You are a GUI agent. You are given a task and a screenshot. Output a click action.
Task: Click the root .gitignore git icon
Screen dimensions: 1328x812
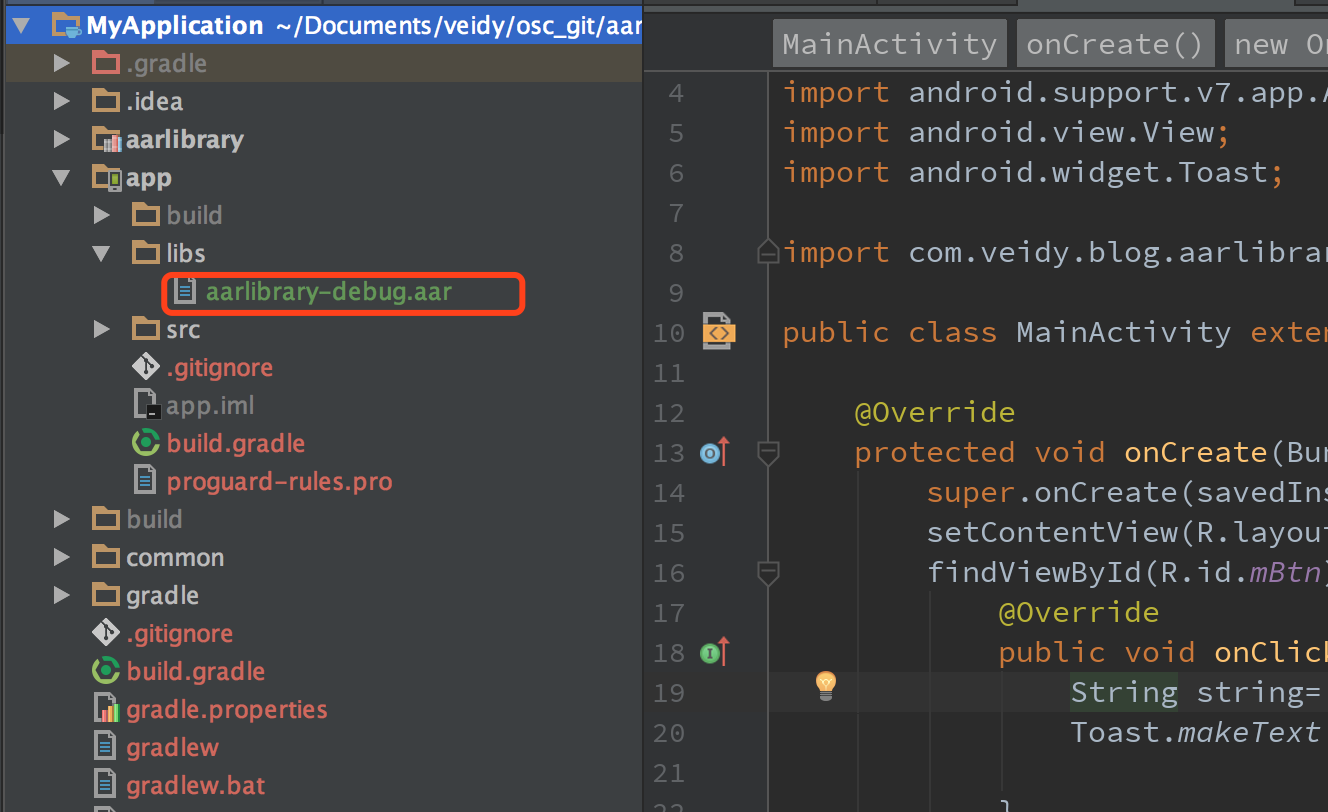pos(105,634)
